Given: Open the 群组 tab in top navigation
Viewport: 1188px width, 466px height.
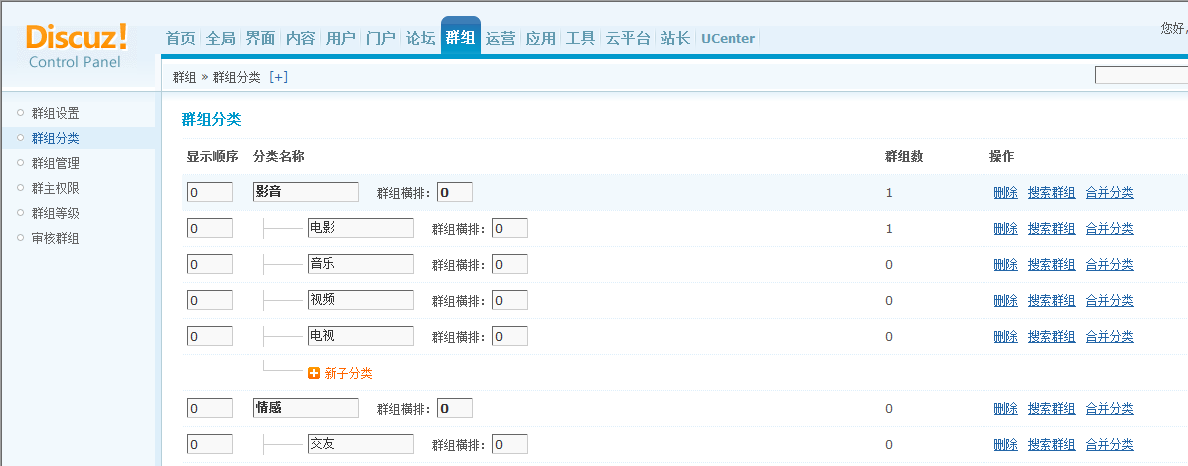Looking at the screenshot, I should (460, 38).
